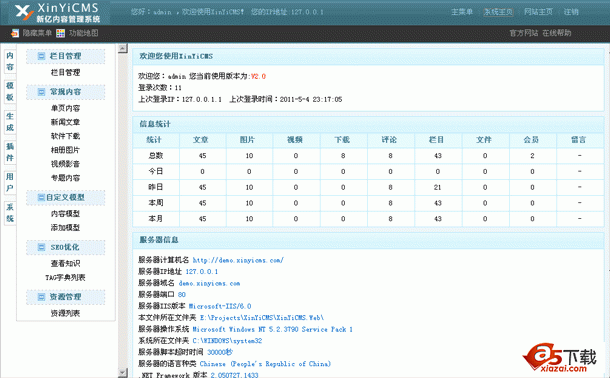
Task: Click the 下载 column header
Action: [x=342, y=140]
